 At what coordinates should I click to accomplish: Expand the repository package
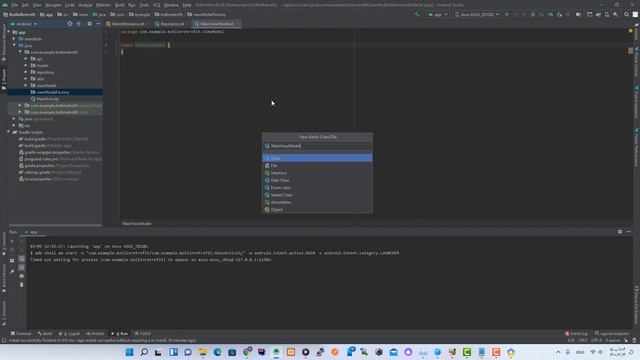(26, 72)
